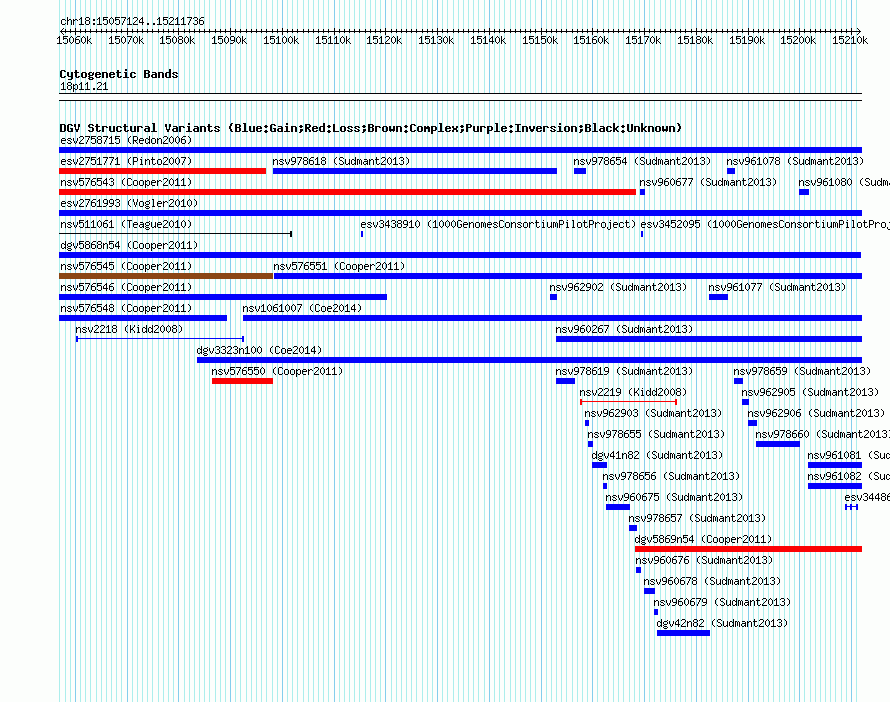890x702 pixels.
Task: Click the nsv2218 (Kidd2008) label
Action: click(x=129, y=329)
